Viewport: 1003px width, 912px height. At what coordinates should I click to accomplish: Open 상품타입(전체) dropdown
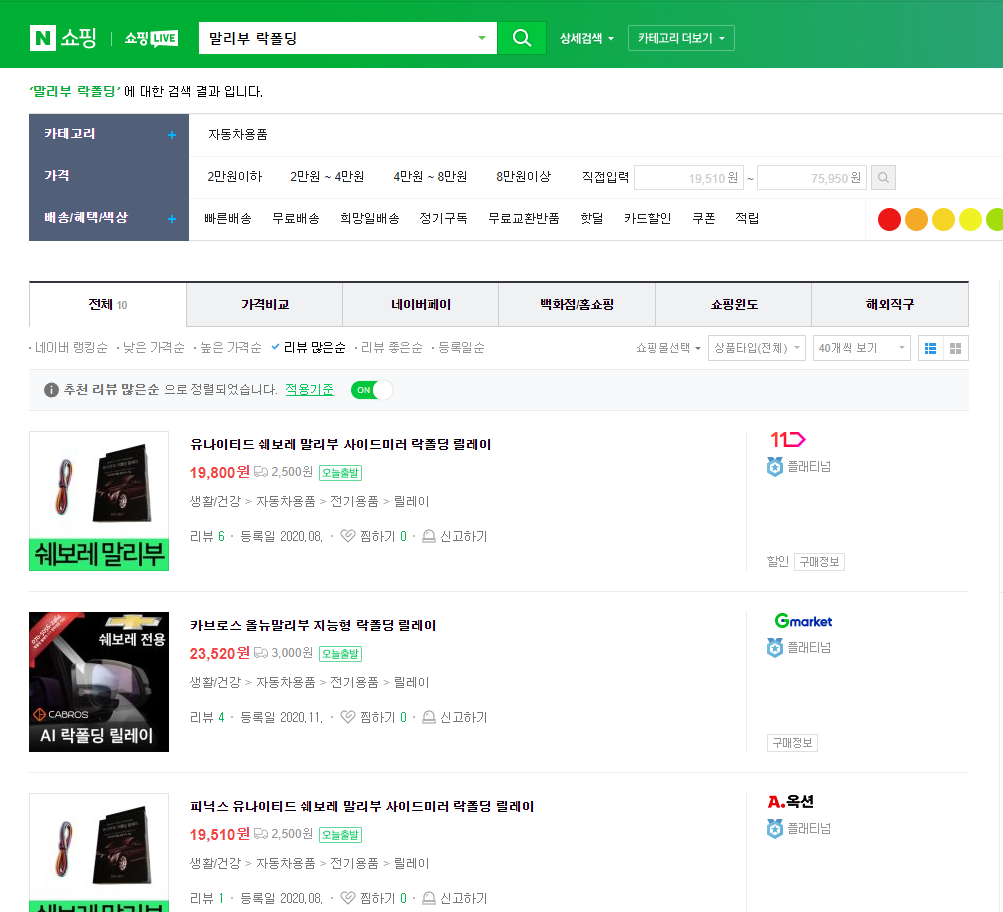(756, 348)
